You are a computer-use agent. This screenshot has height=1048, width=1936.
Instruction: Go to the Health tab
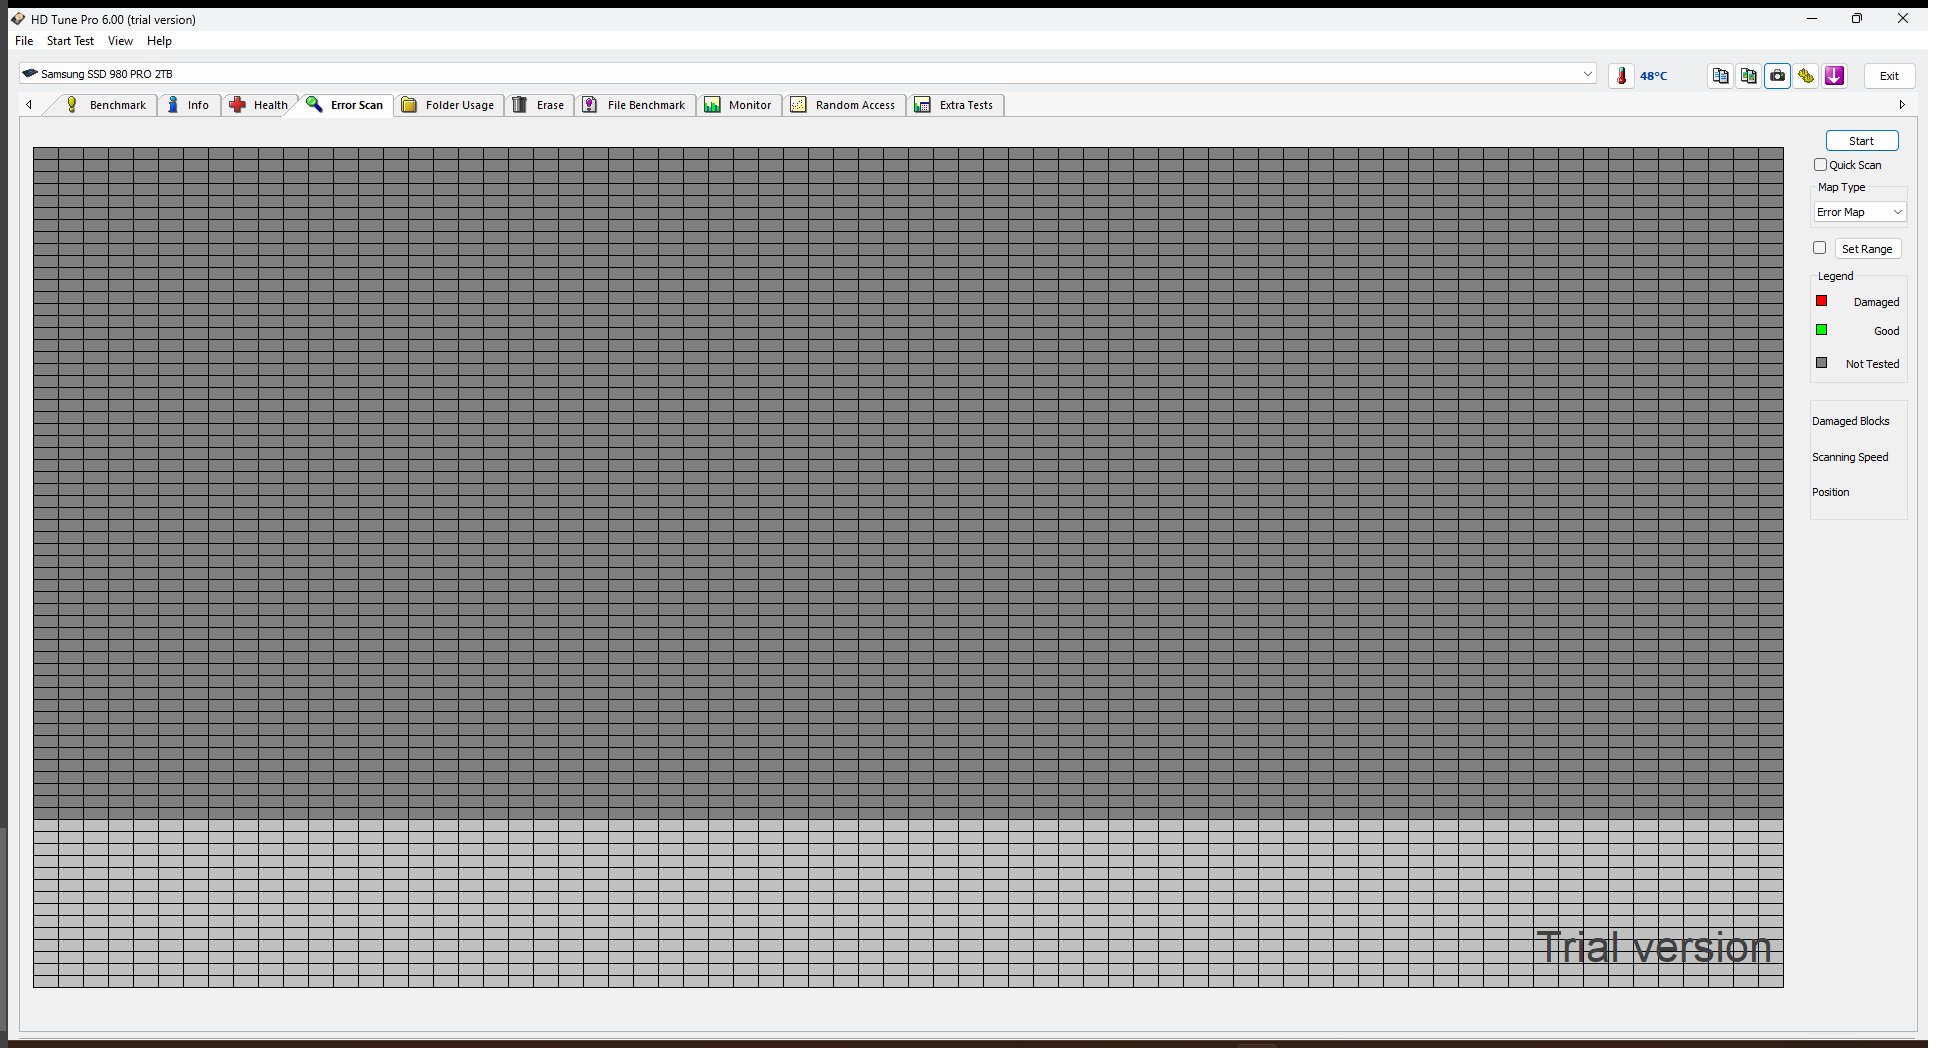[x=258, y=105]
